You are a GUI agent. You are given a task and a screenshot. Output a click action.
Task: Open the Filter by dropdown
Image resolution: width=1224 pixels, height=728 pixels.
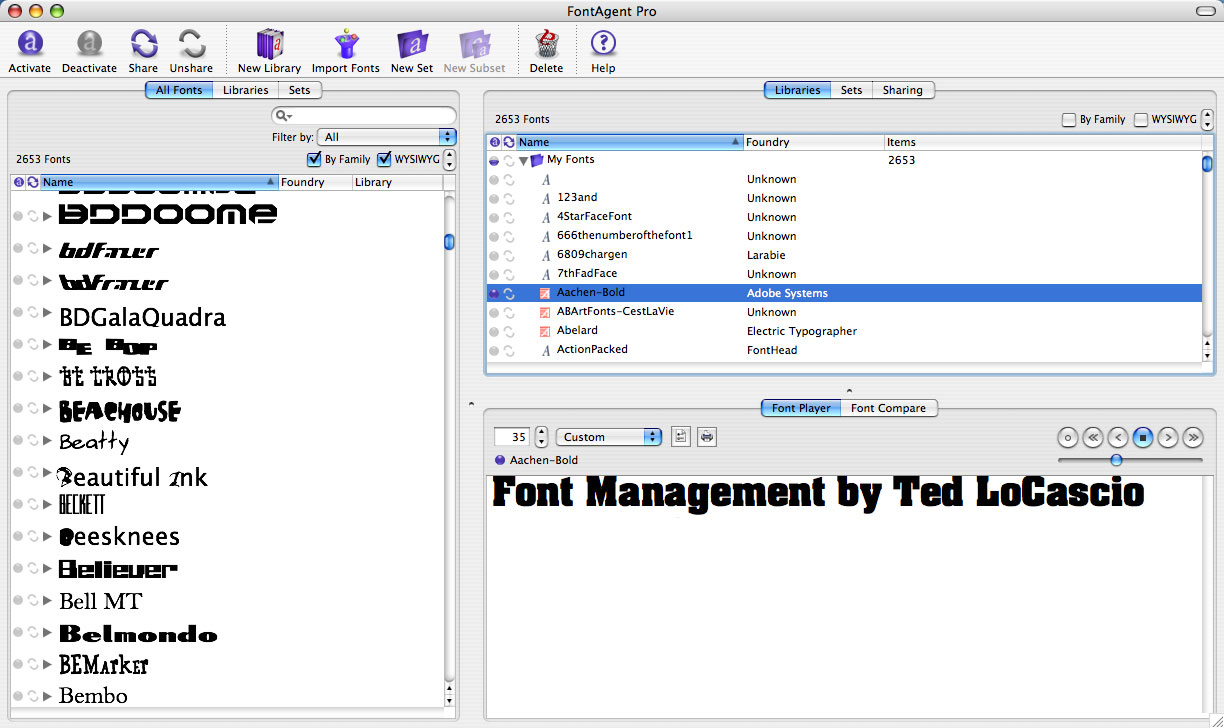tap(387, 137)
